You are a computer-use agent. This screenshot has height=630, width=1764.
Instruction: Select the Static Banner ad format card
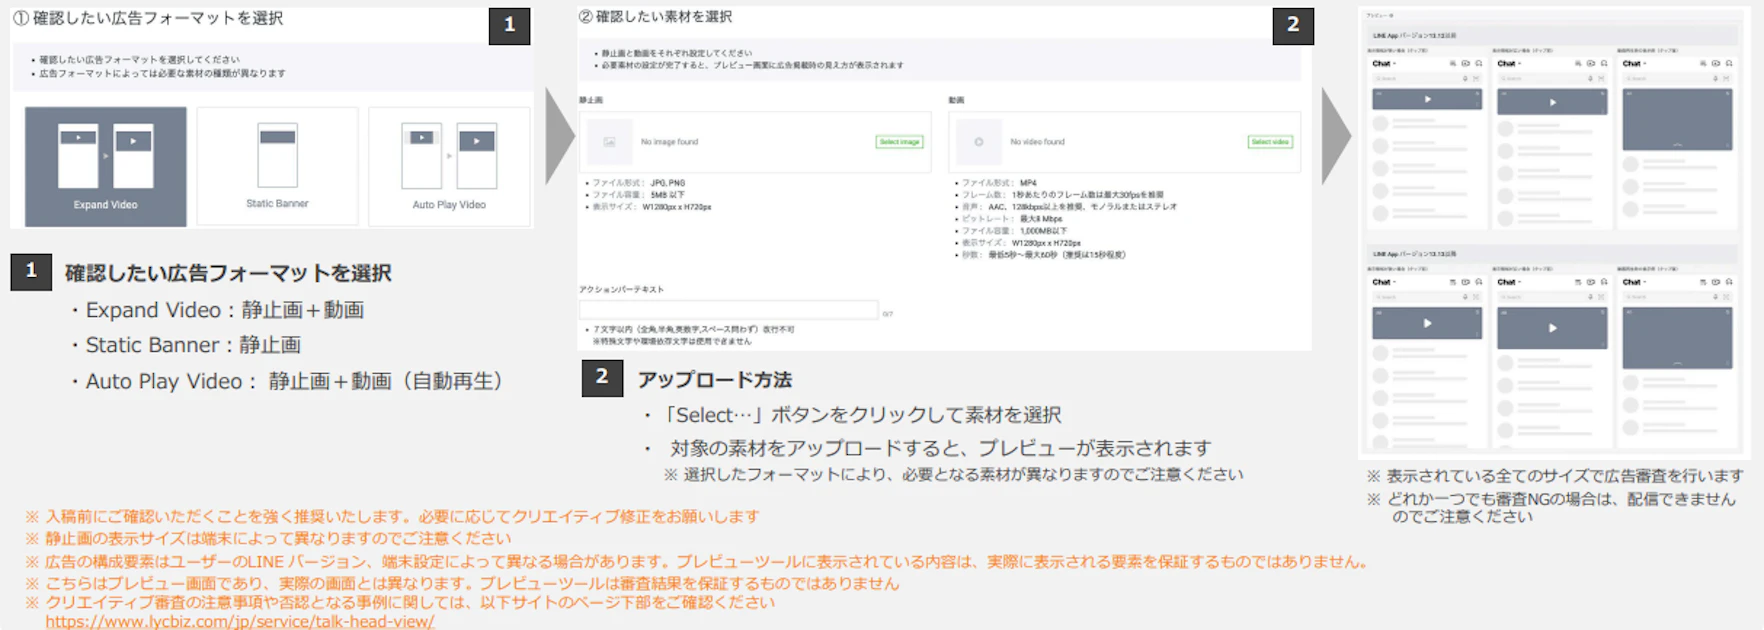click(x=277, y=166)
